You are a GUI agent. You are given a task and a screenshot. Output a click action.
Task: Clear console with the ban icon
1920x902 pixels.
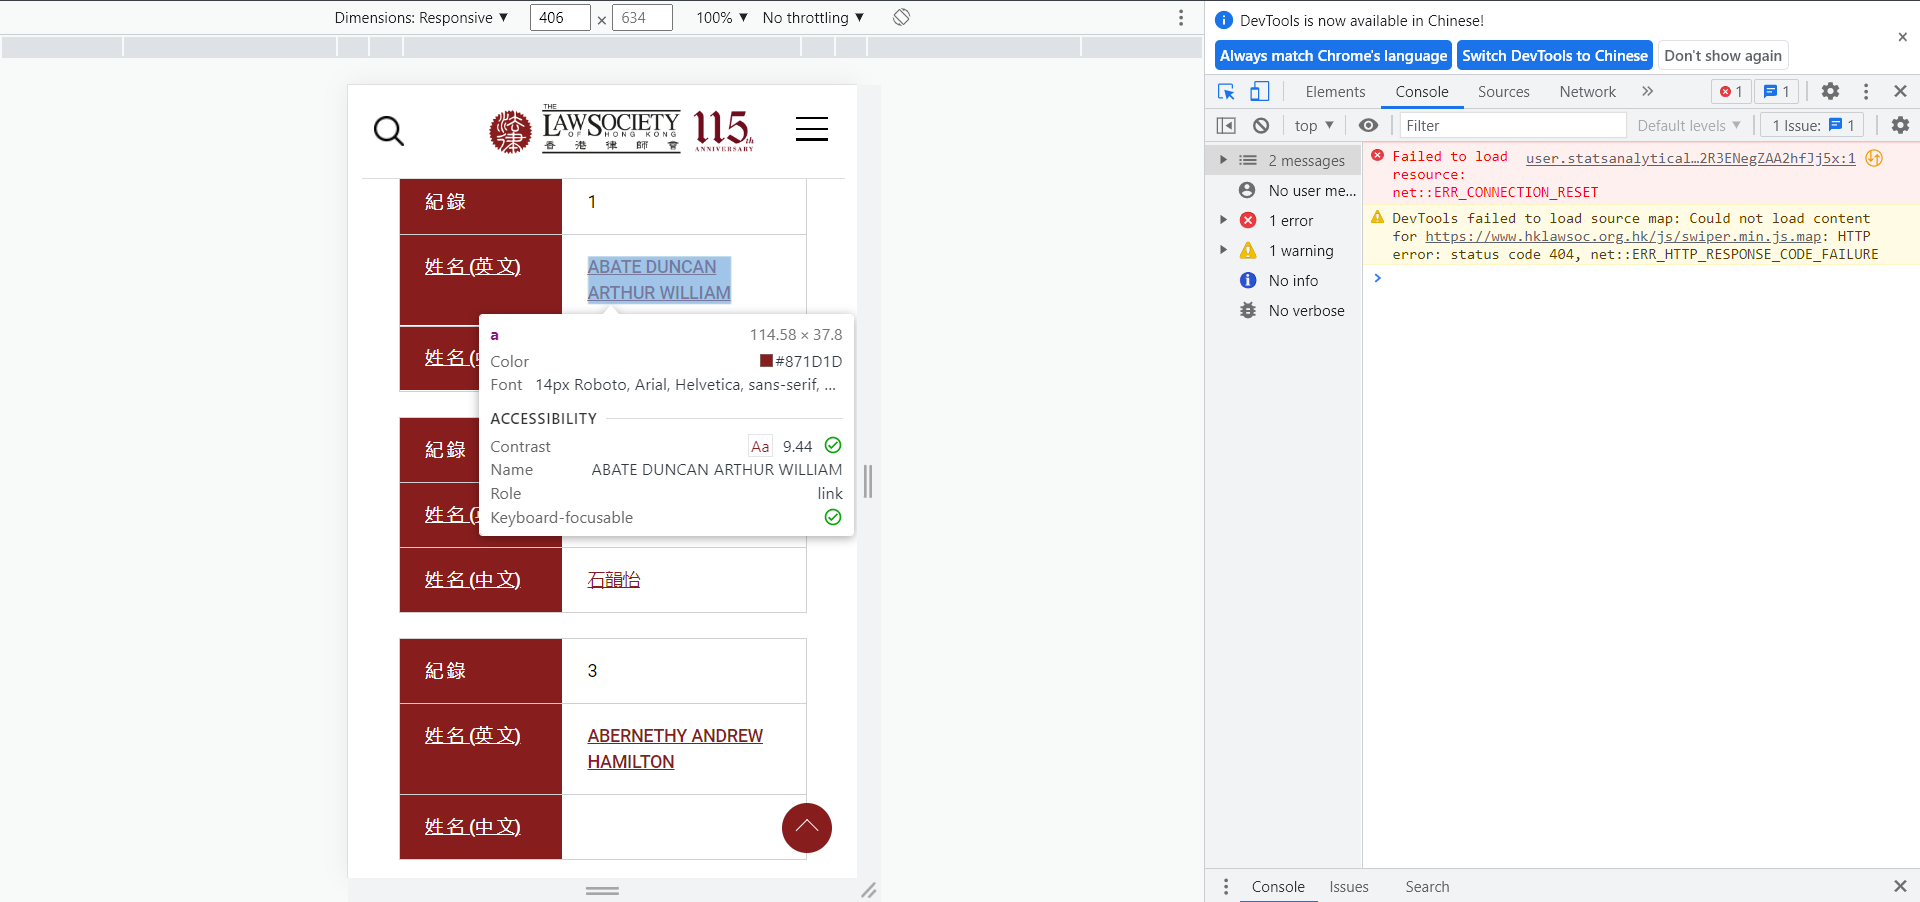(x=1261, y=125)
